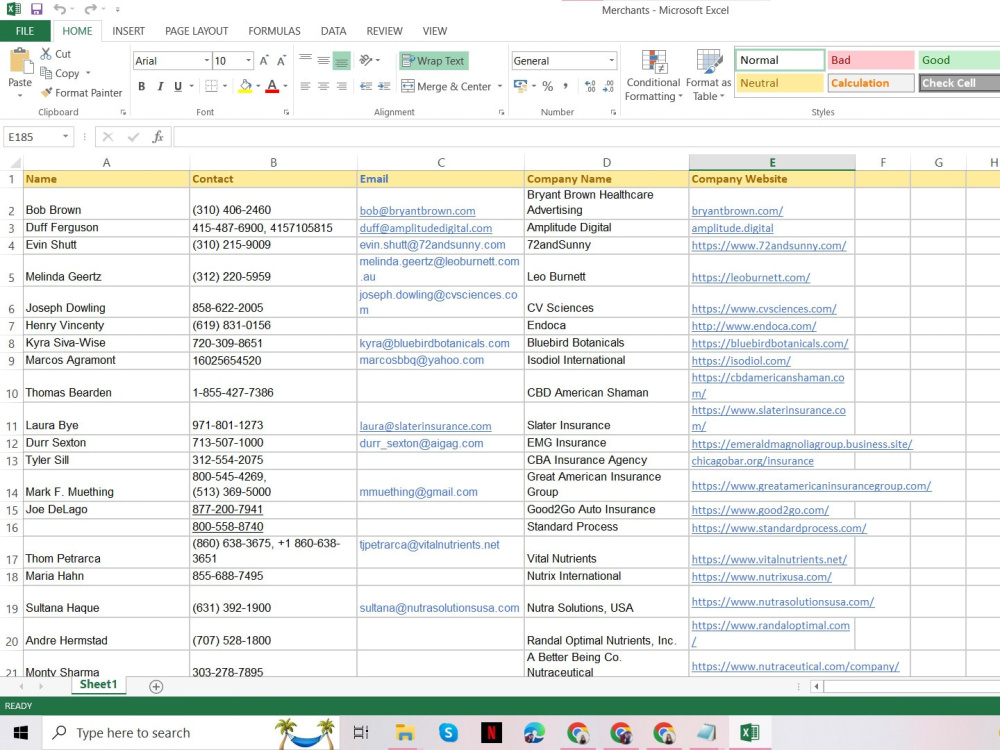Click the Orientation text angle icon
The image size is (1000, 750).
point(366,60)
